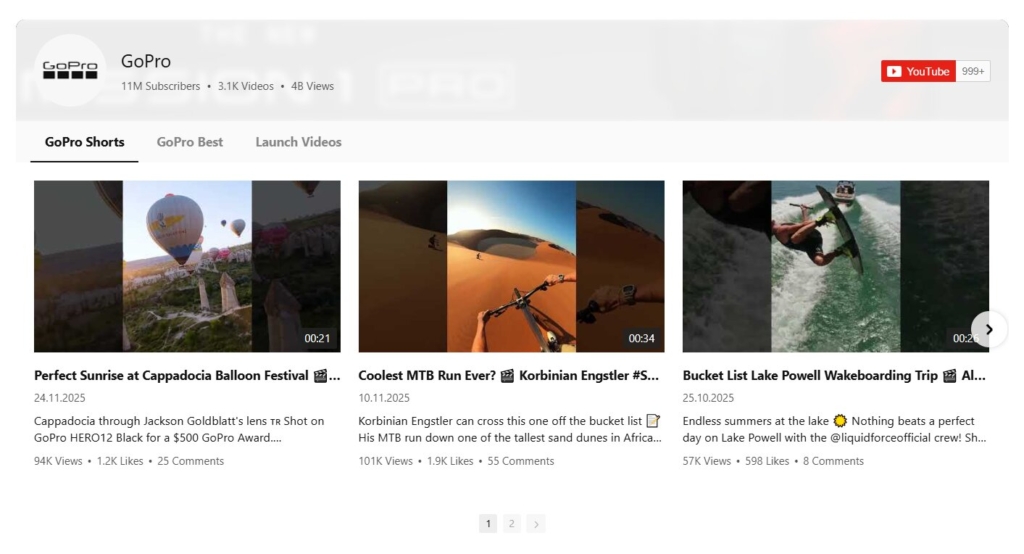Click the 1.9K Likes stat
The image size is (1024, 554).
coord(450,461)
